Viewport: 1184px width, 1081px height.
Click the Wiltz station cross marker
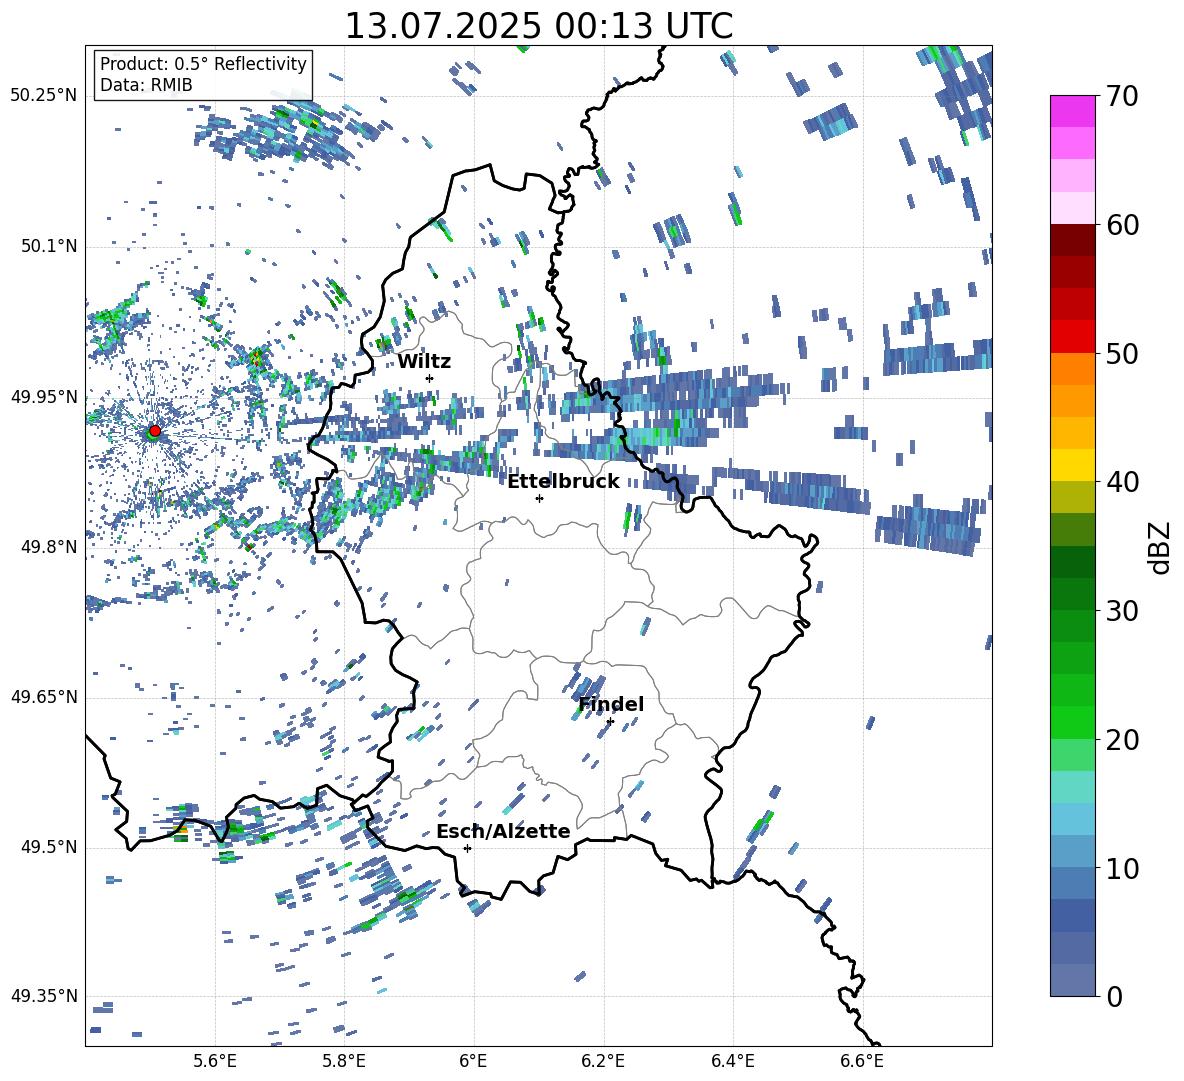430,378
